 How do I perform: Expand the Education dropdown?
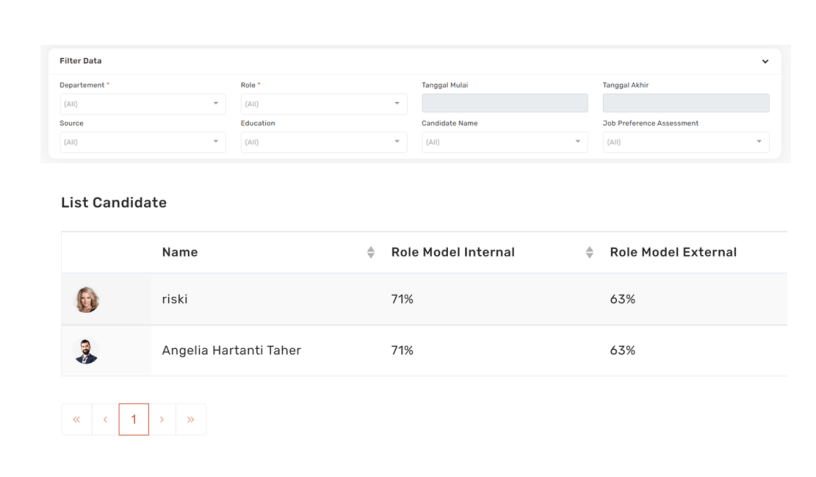[x=323, y=142]
